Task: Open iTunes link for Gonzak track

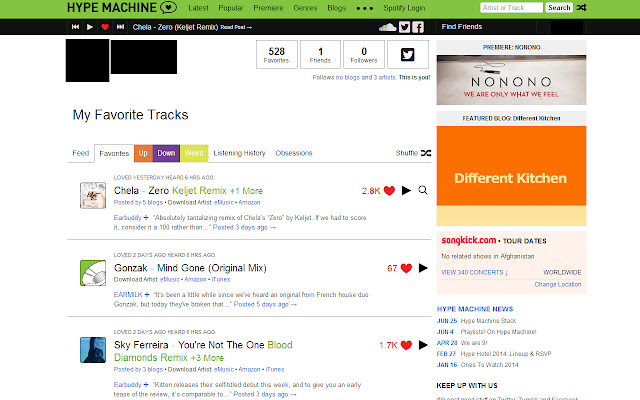Action: click(221, 280)
